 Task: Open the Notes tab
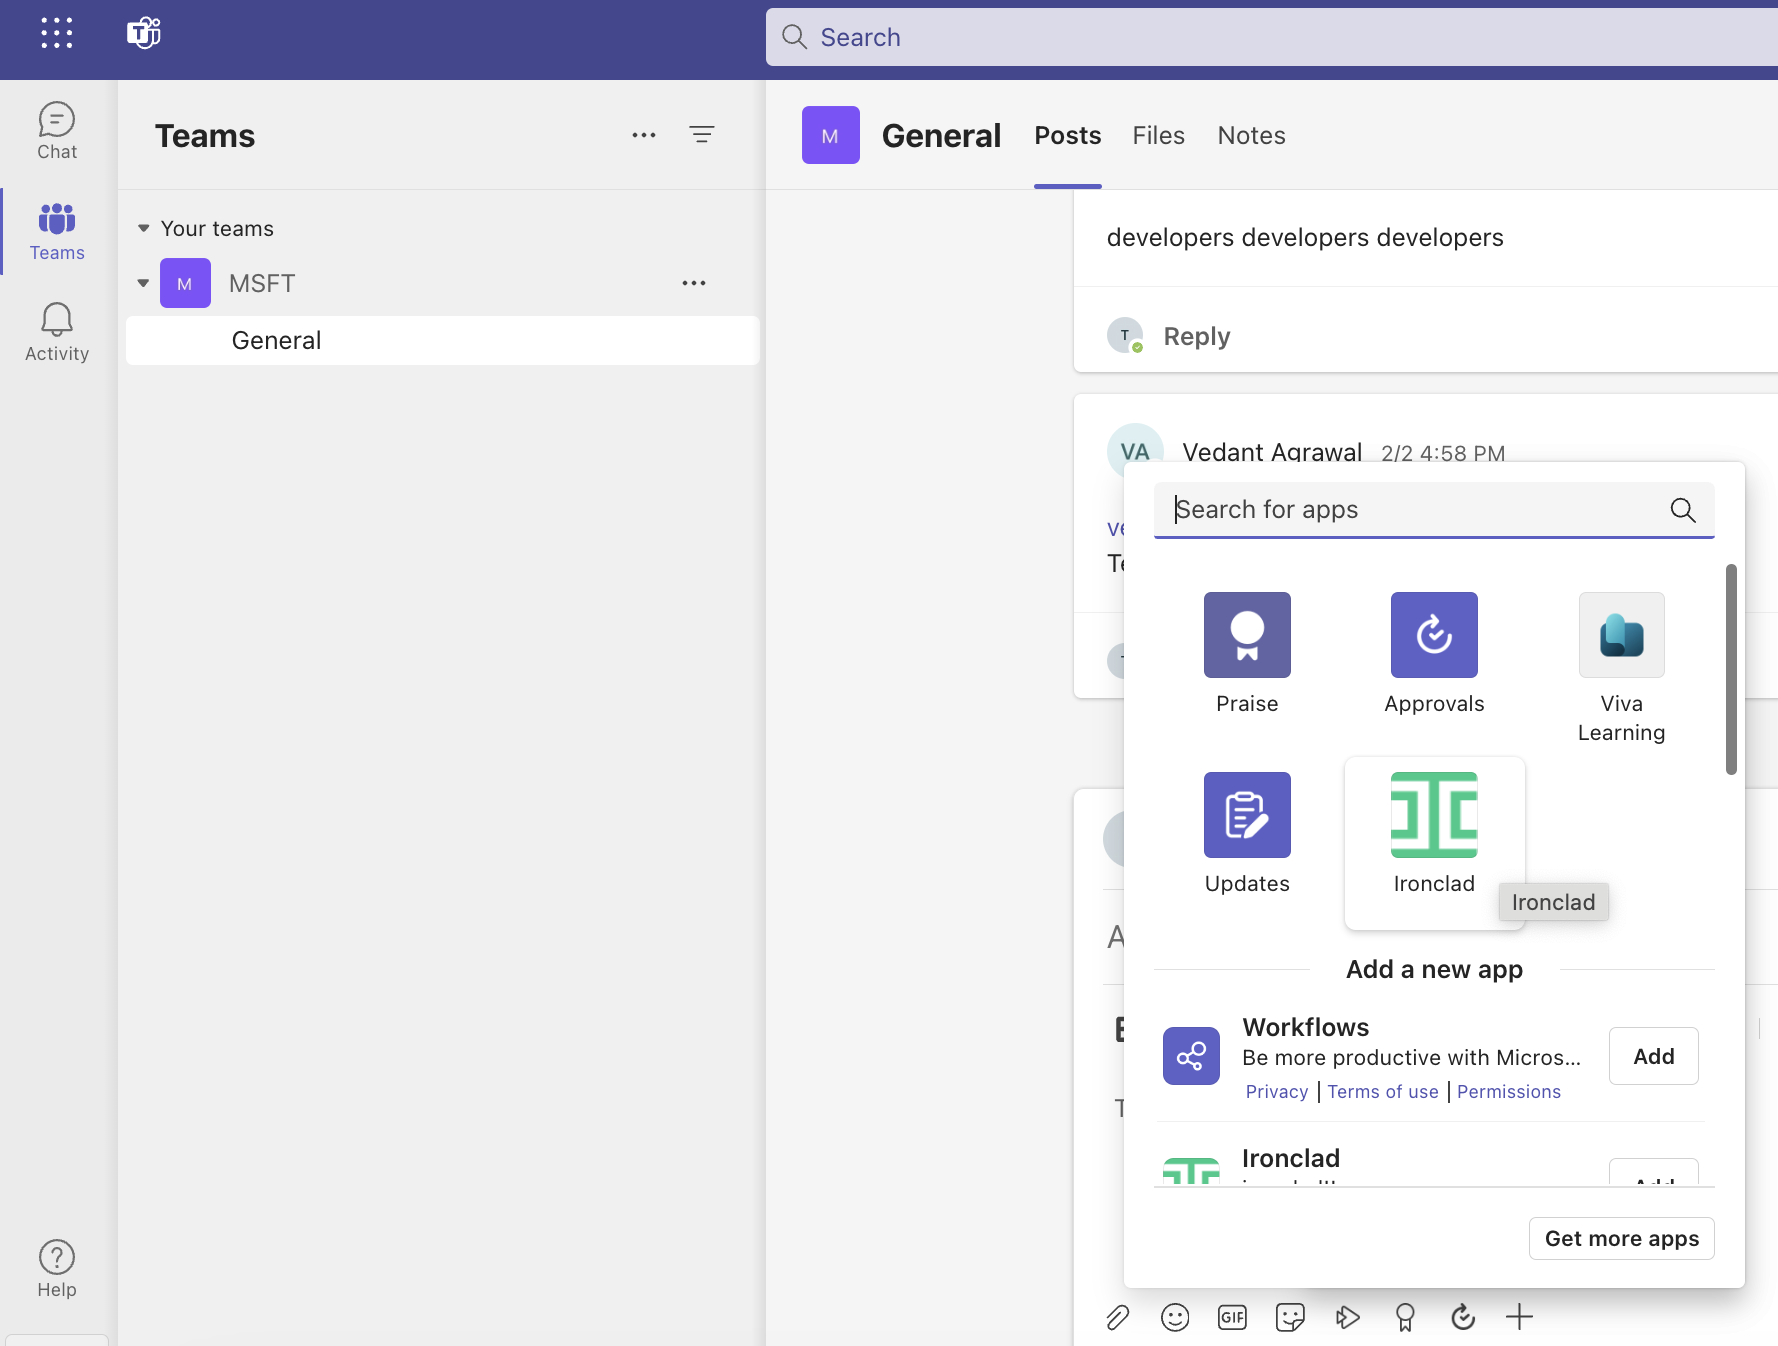point(1250,135)
